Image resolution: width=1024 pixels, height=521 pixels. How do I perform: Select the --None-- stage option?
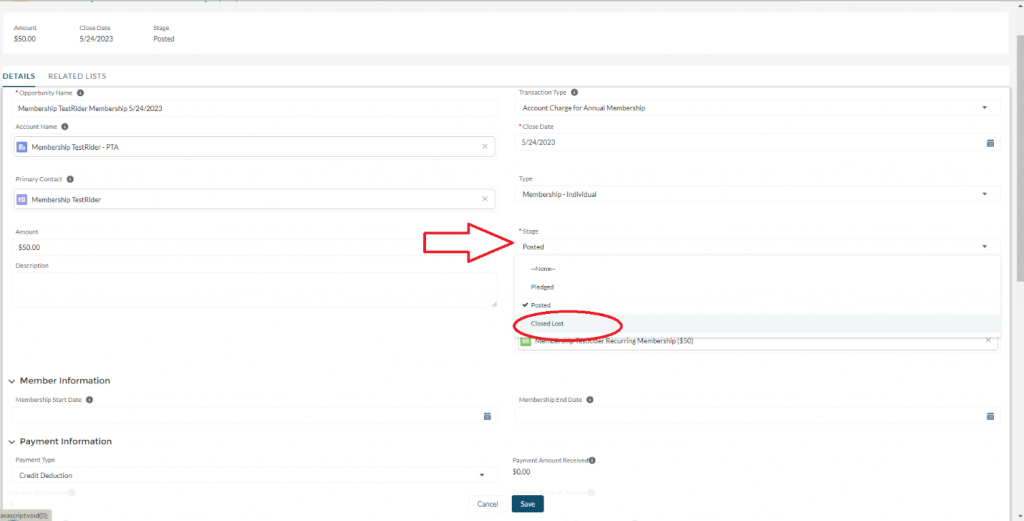(x=542, y=269)
